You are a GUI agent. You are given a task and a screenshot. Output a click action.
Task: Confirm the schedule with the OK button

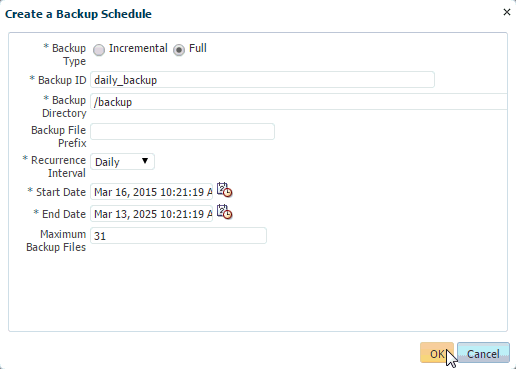click(437, 353)
